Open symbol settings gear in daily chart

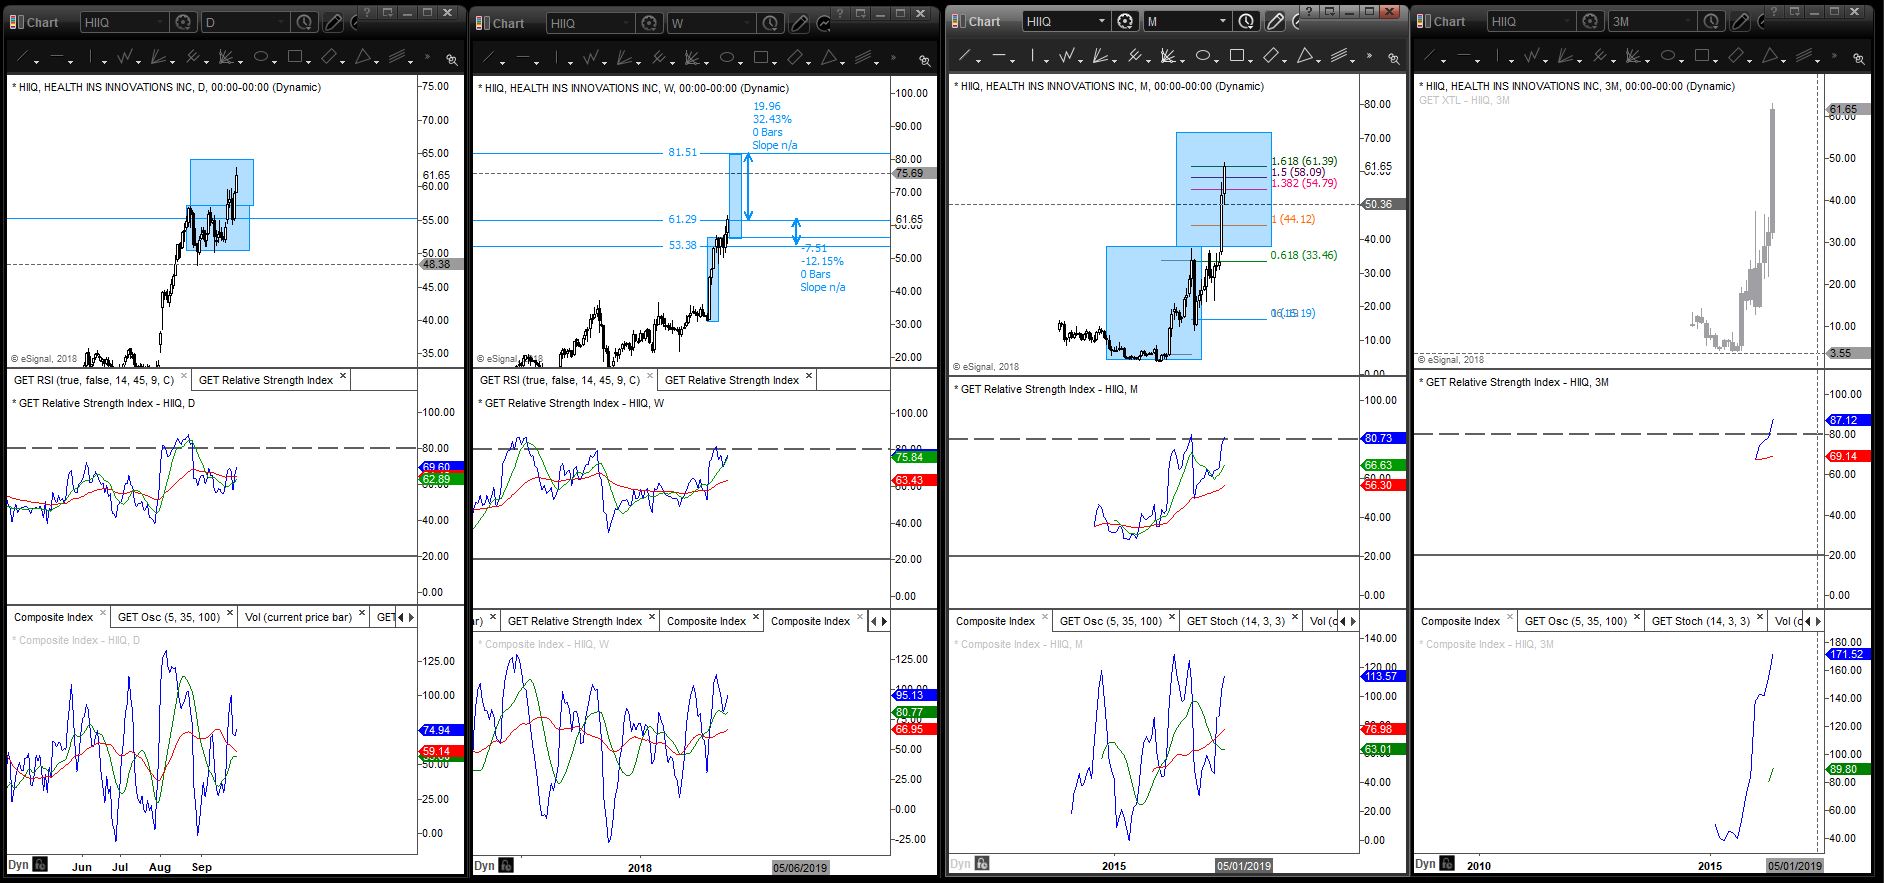point(183,22)
